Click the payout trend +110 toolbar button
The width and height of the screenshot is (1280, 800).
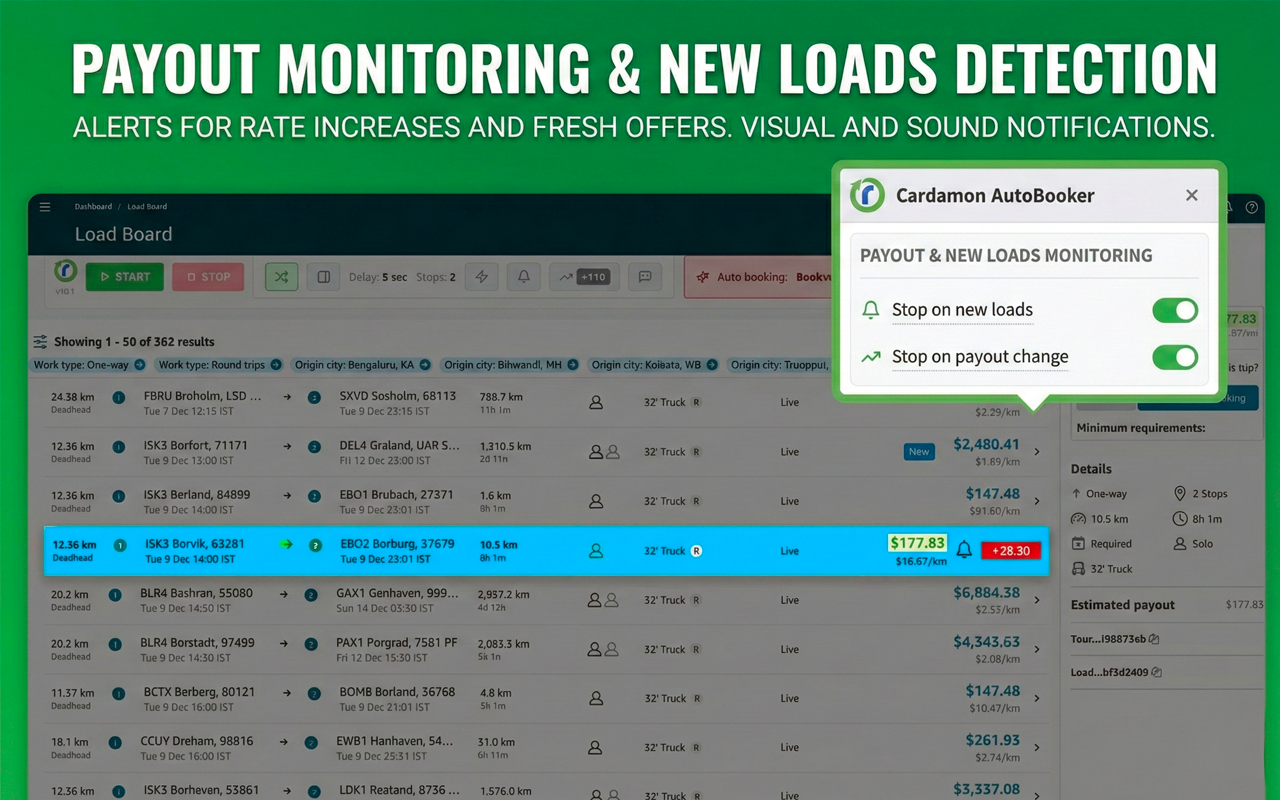(x=585, y=277)
